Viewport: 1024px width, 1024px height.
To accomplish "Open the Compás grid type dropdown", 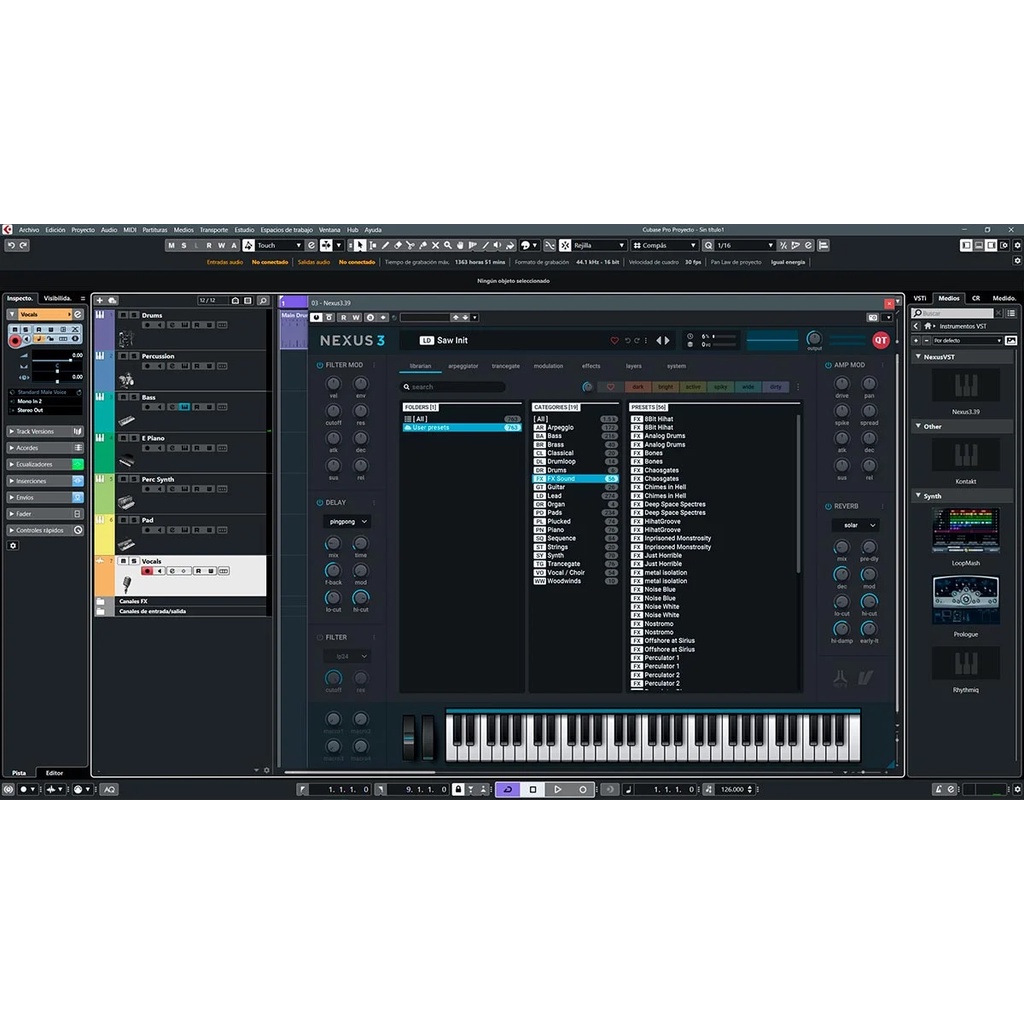I will tap(665, 246).
